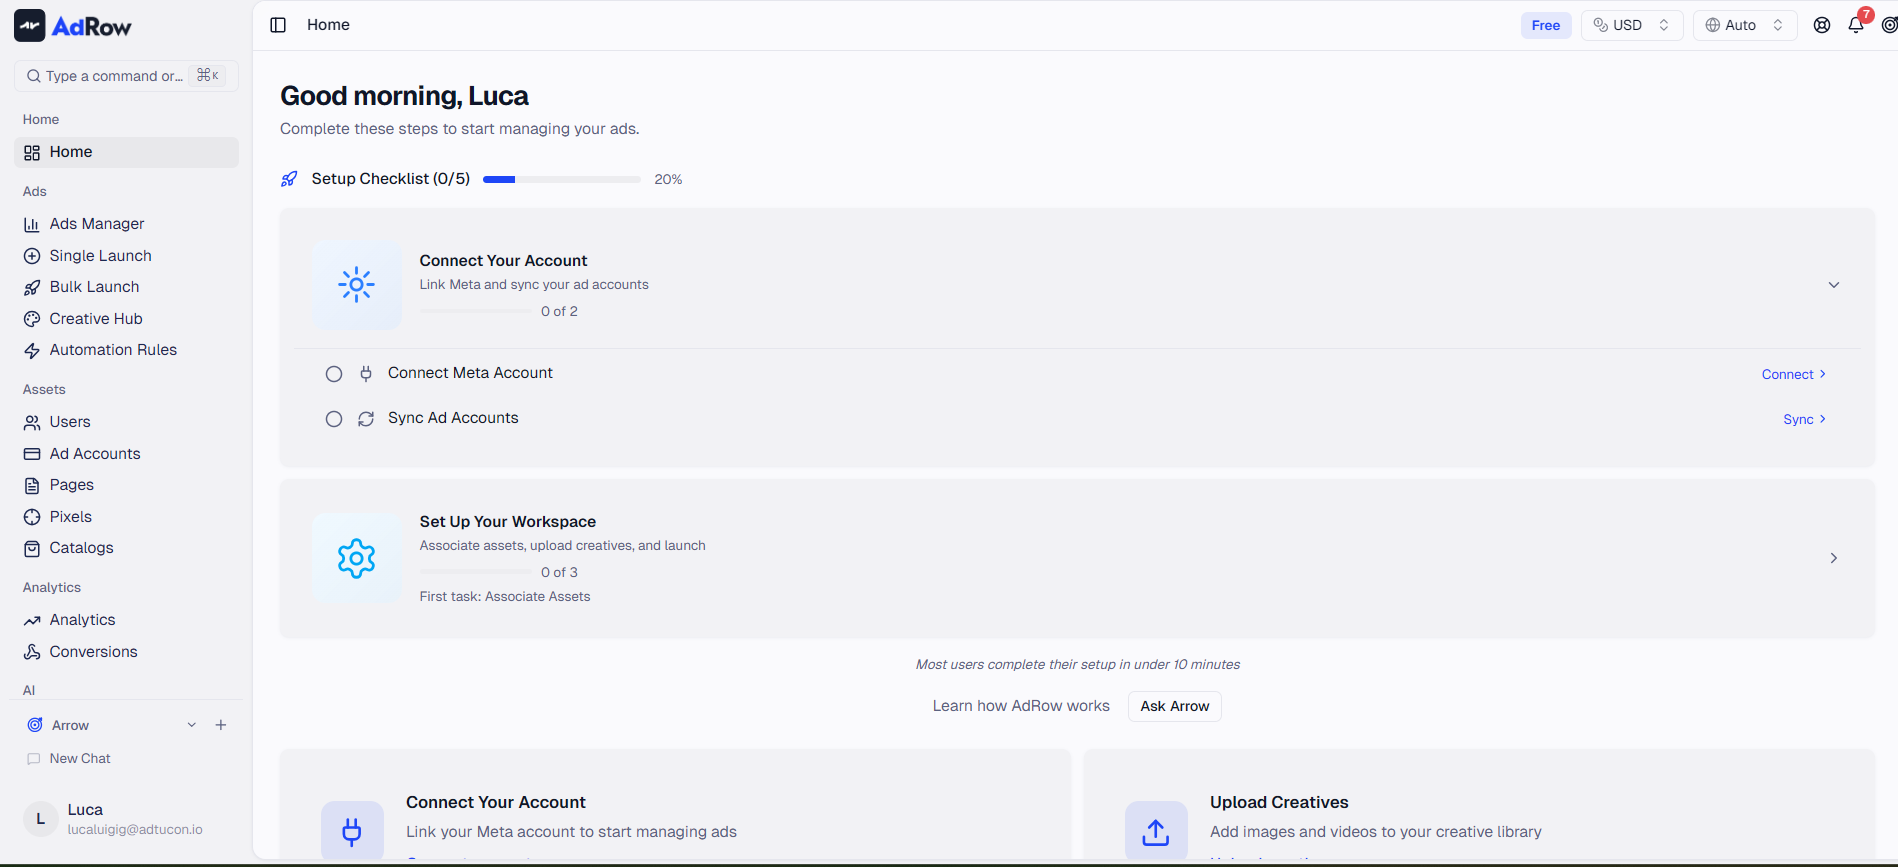Click the Arrow AI target icon in sidebar
The height and width of the screenshot is (867, 1898).
click(35, 725)
